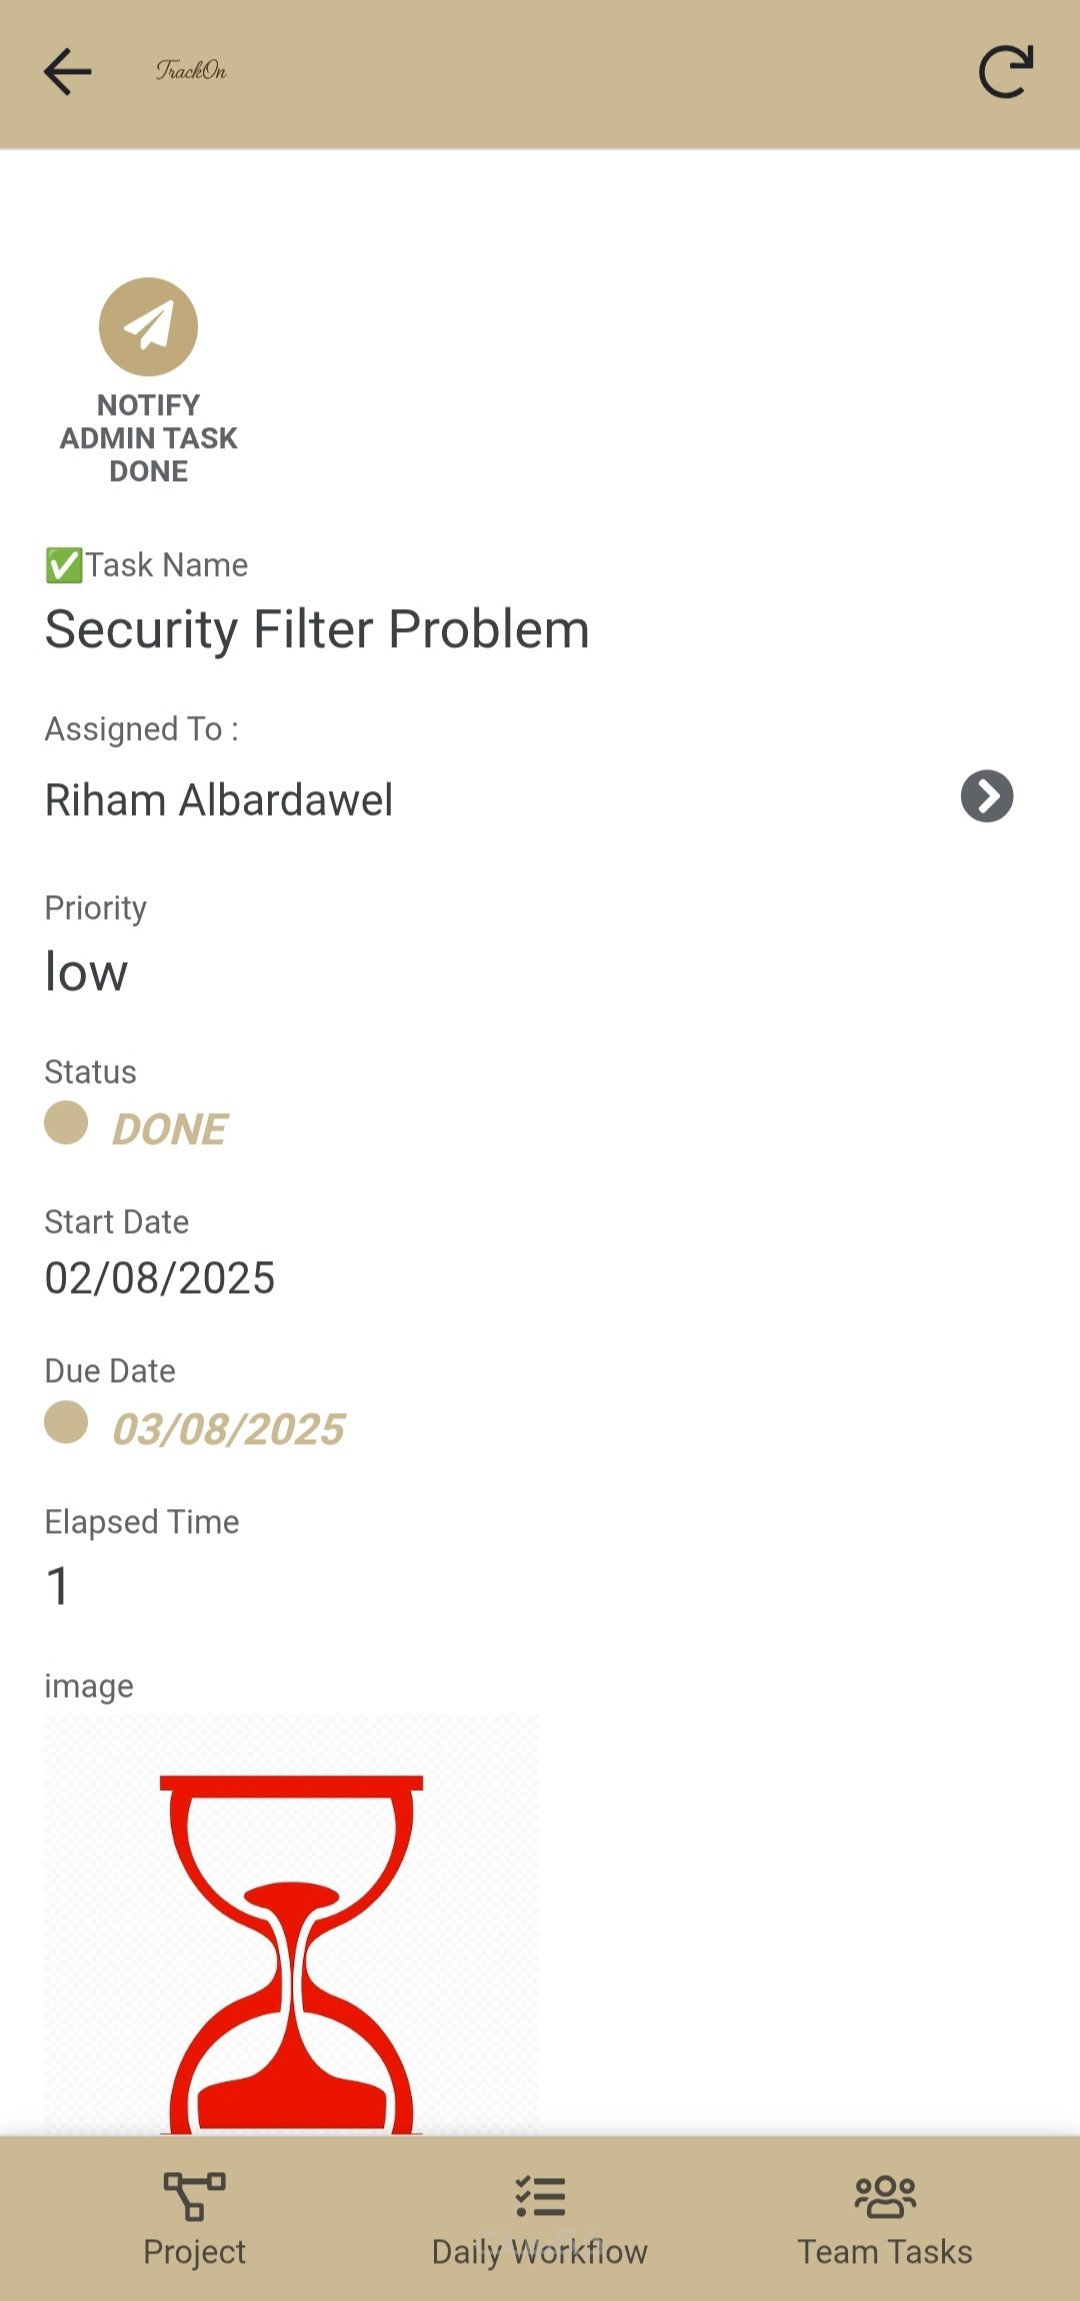
Task: Tap the green checkmark beside Task Name
Action: coord(63,565)
